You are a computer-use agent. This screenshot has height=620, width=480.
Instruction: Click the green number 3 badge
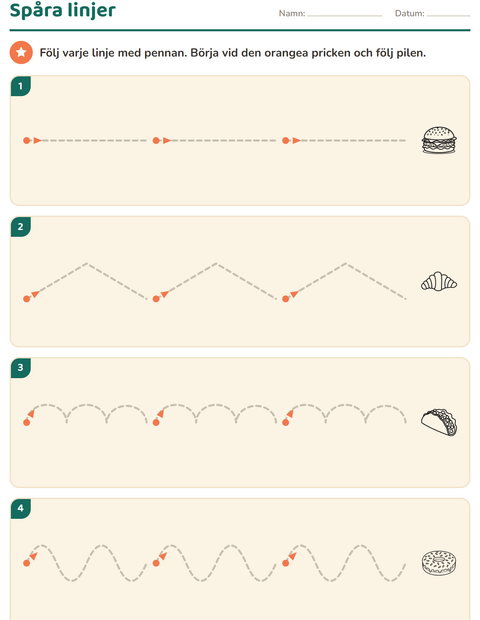(21, 368)
